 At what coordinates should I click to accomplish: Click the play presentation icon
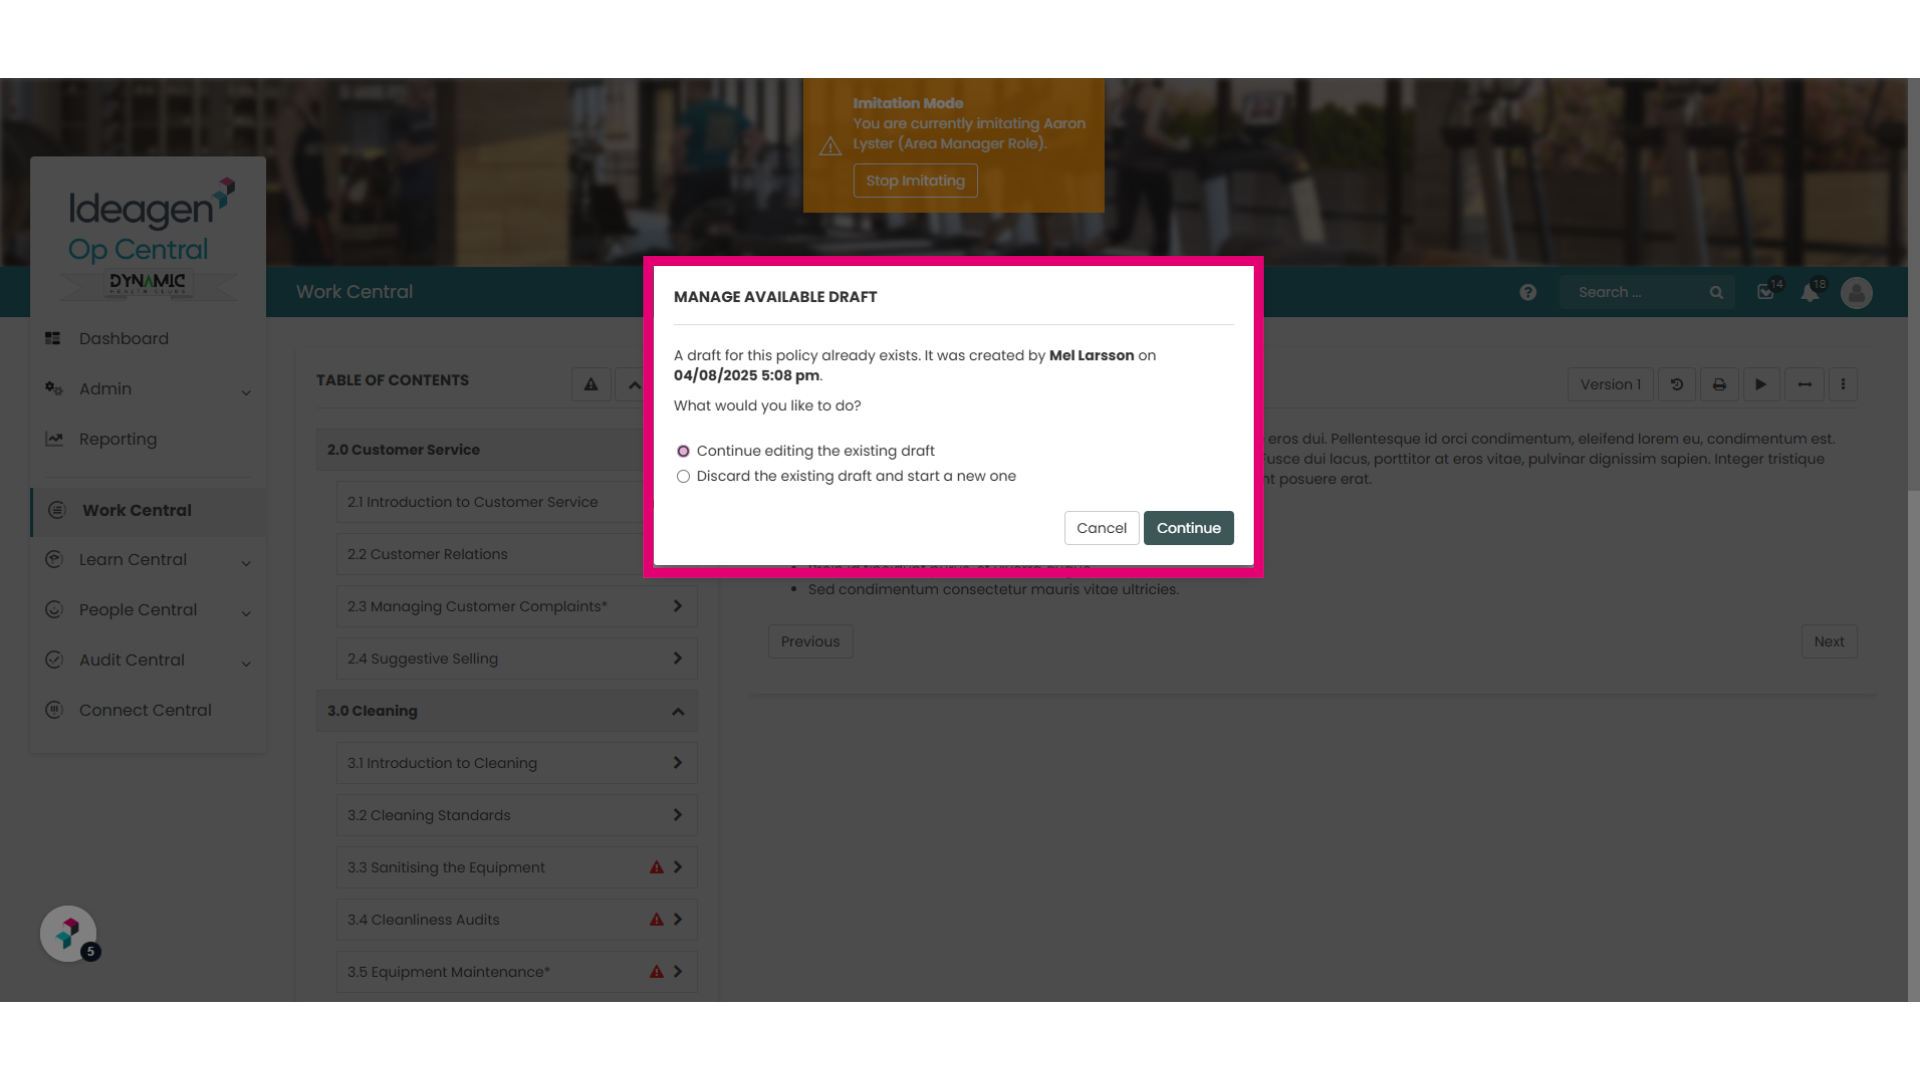[x=1761, y=385]
